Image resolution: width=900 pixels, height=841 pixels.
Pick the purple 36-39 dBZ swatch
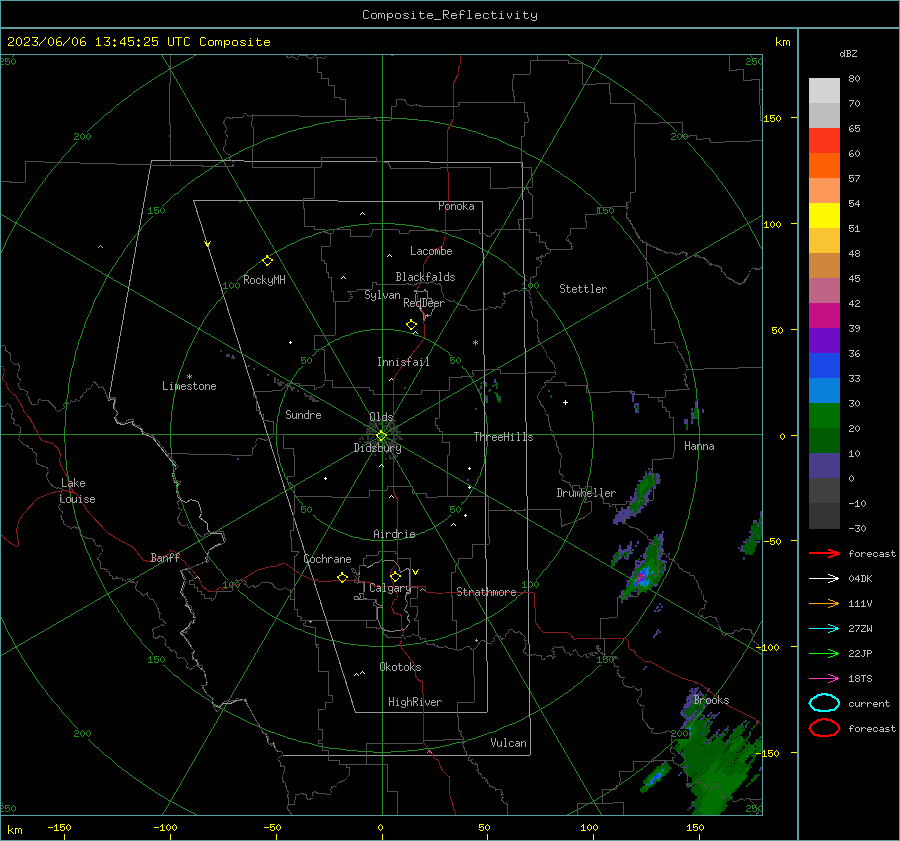click(824, 340)
